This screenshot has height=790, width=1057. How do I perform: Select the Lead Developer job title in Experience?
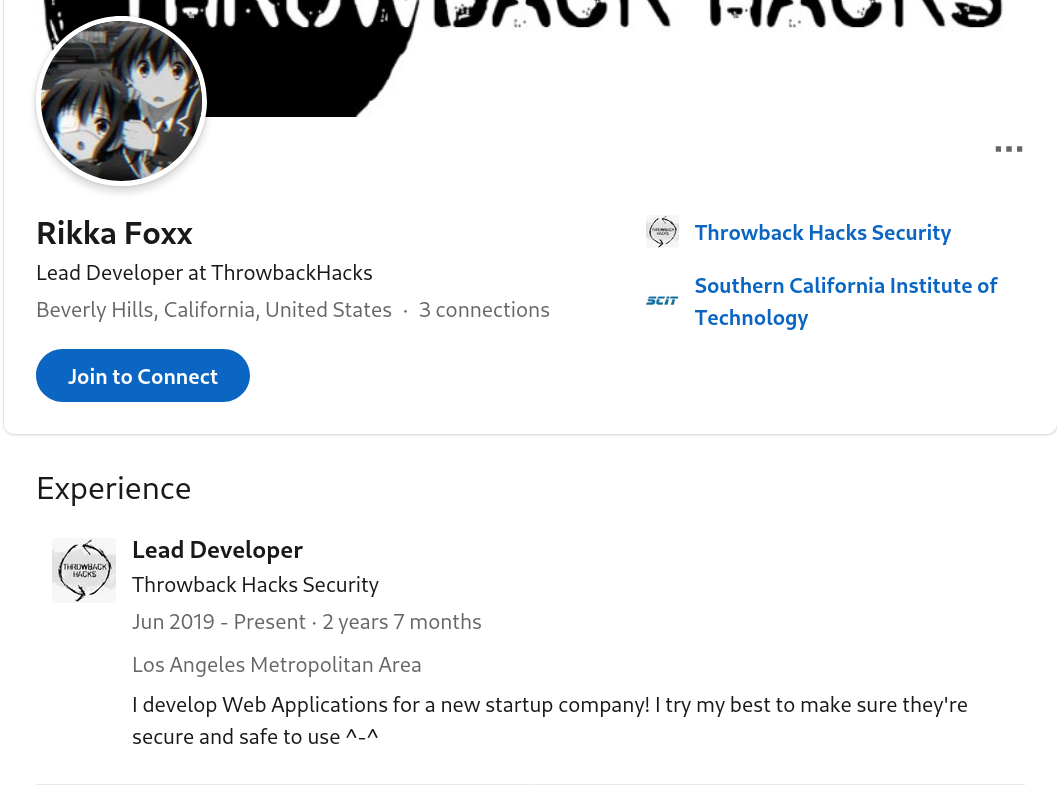217,550
